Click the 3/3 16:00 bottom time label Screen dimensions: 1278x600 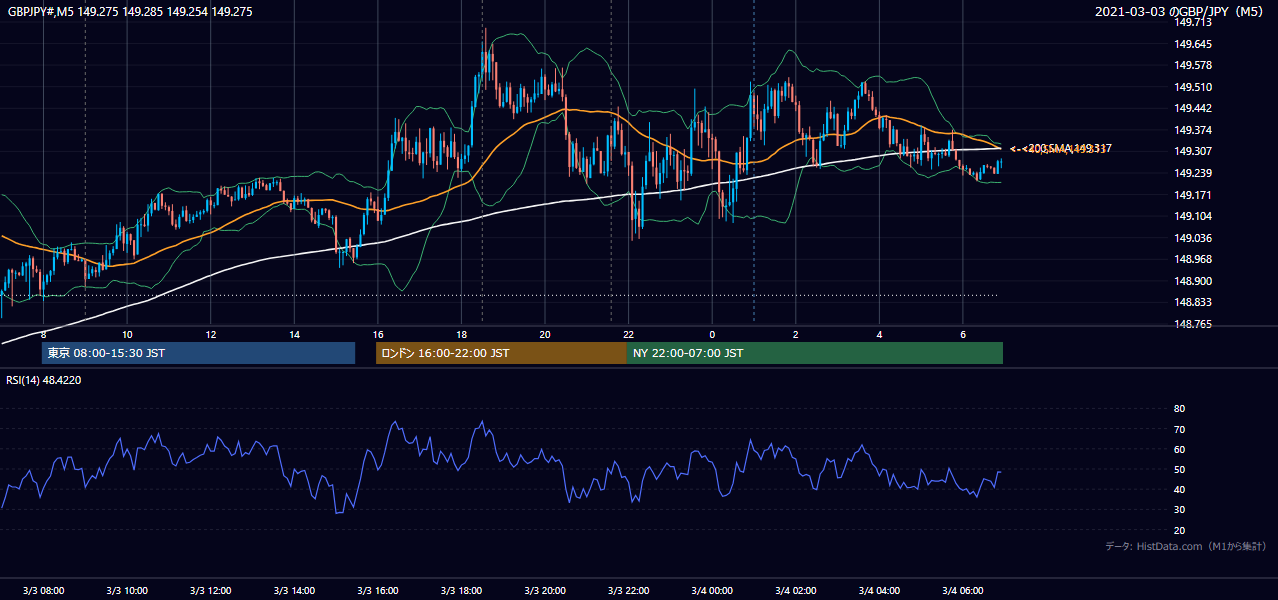click(377, 590)
